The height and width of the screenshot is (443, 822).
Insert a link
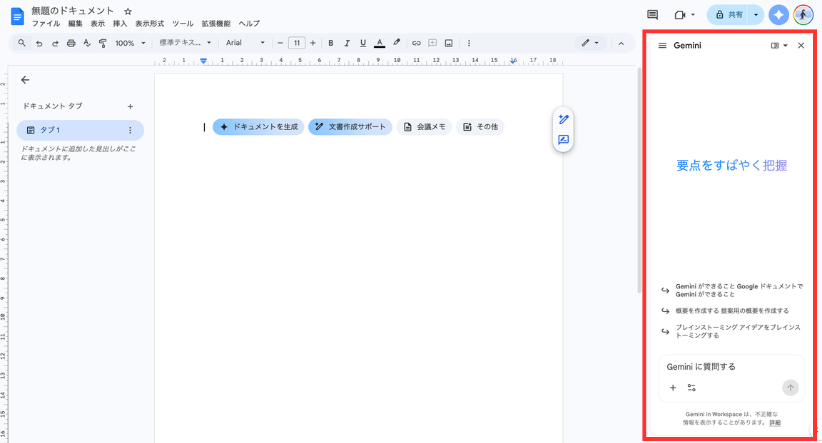tap(416, 44)
